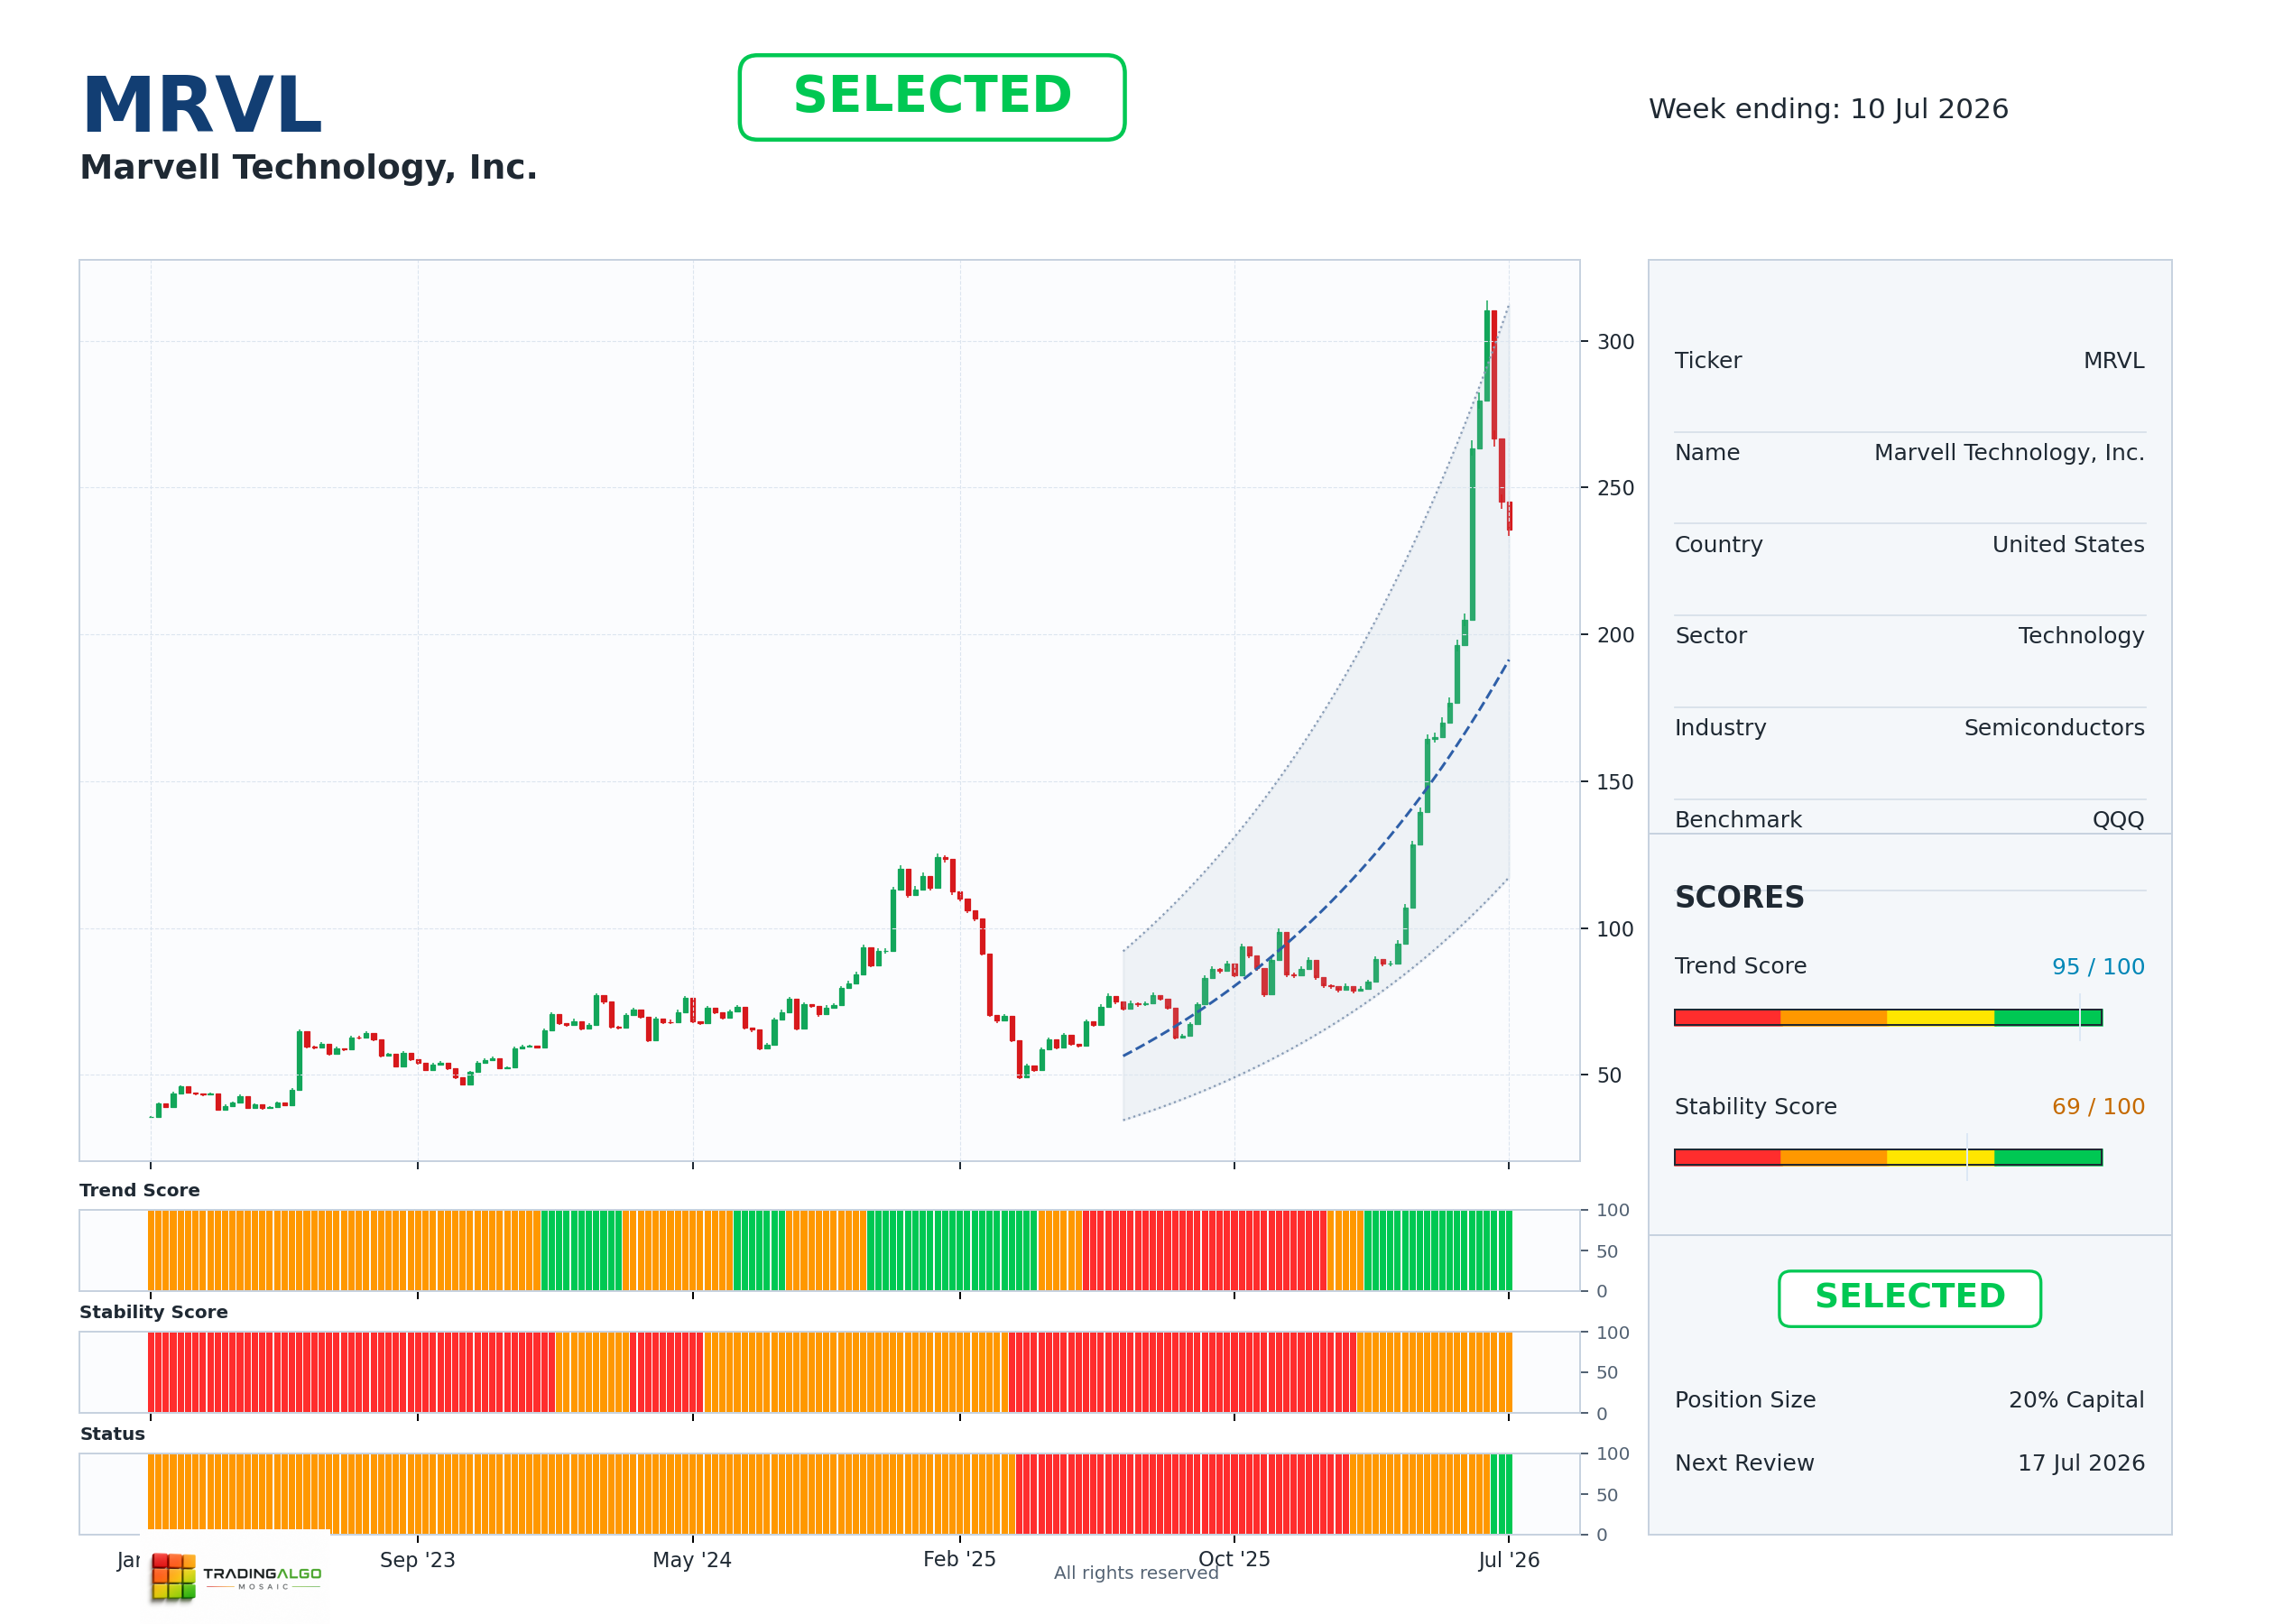Click the Country value United States
This screenshot has width=2274, height=1624.
(x=2068, y=544)
